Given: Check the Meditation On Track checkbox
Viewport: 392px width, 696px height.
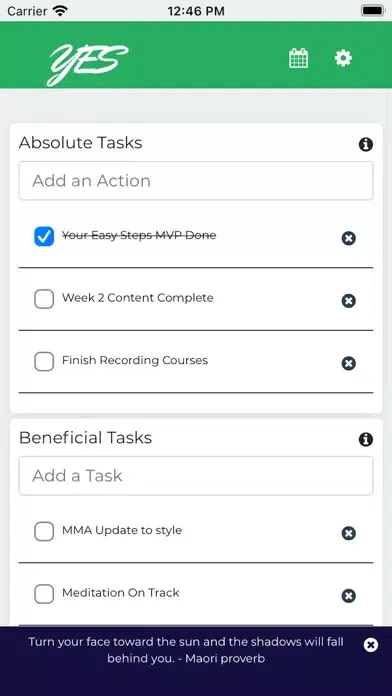Looking at the screenshot, I should click(44, 594).
